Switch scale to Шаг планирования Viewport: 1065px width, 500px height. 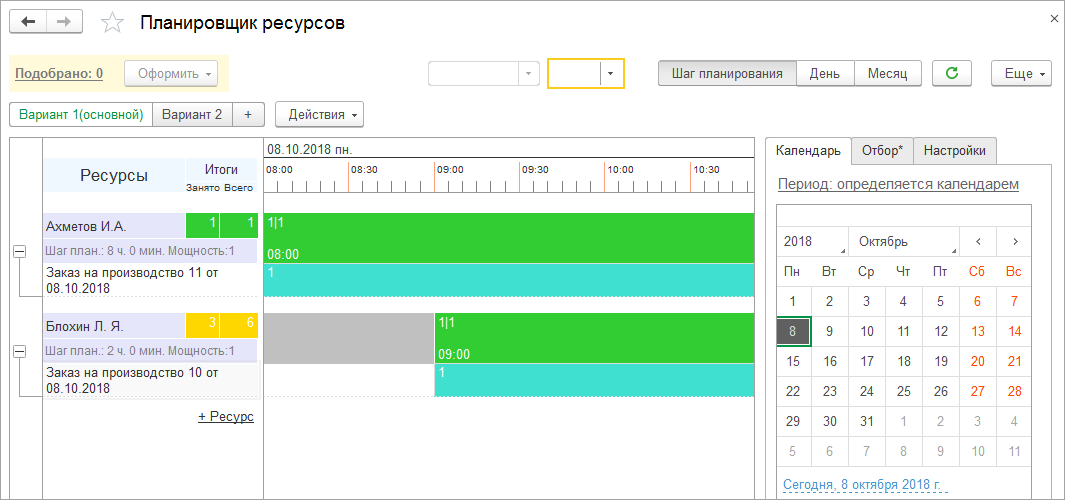click(x=727, y=73)
